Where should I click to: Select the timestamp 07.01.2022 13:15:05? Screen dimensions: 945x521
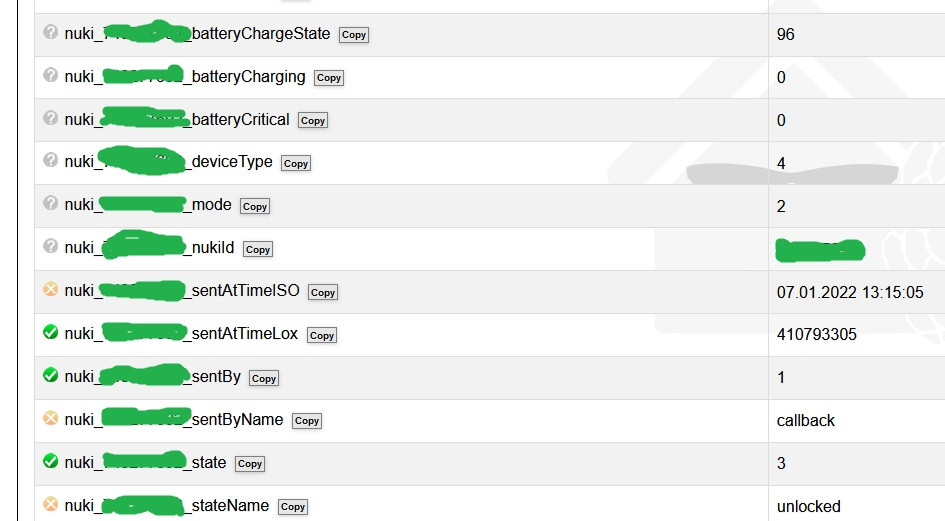click(x=850, y=292)
